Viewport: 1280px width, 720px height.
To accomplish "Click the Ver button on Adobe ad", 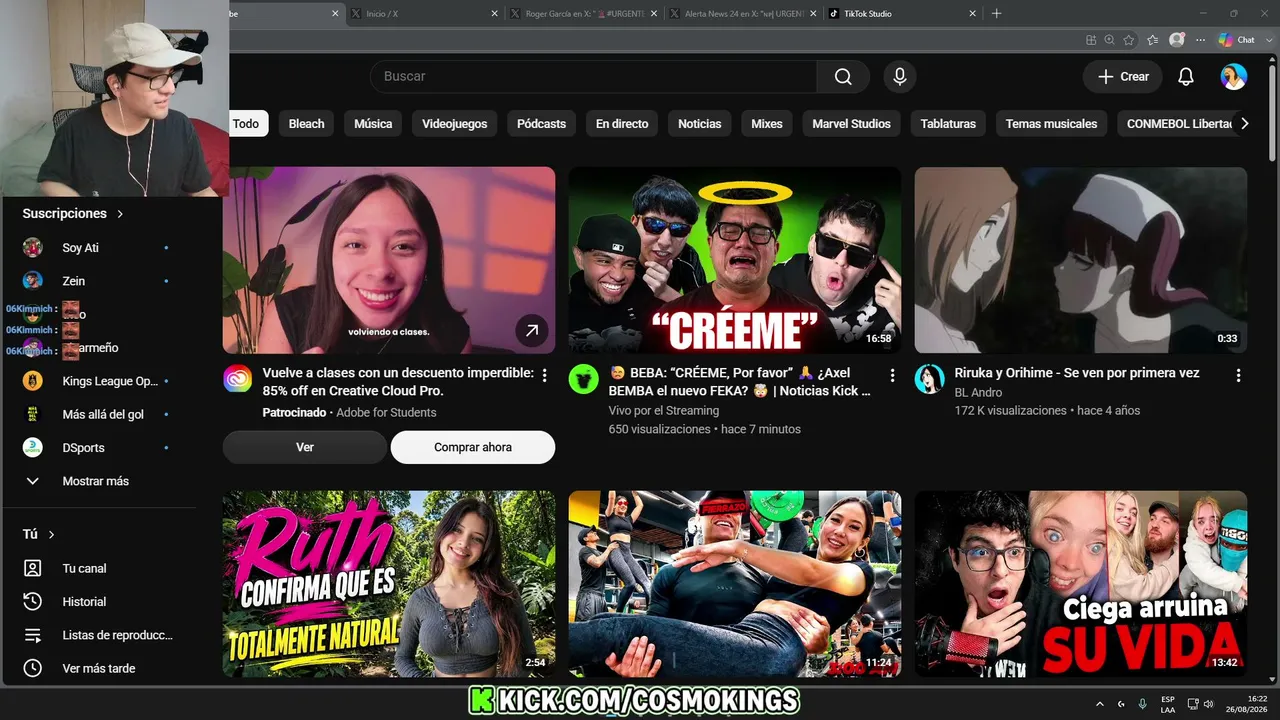I will pos(305,447).
